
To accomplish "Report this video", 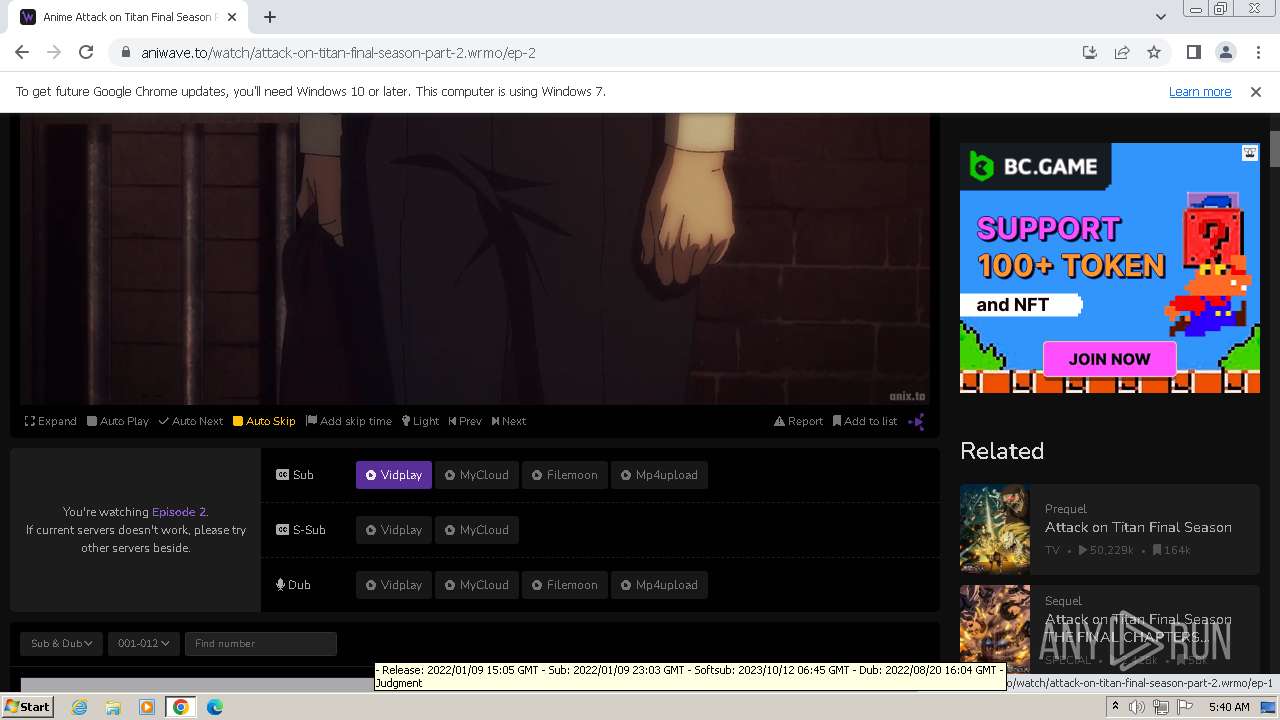I will (x=798, y=421).
